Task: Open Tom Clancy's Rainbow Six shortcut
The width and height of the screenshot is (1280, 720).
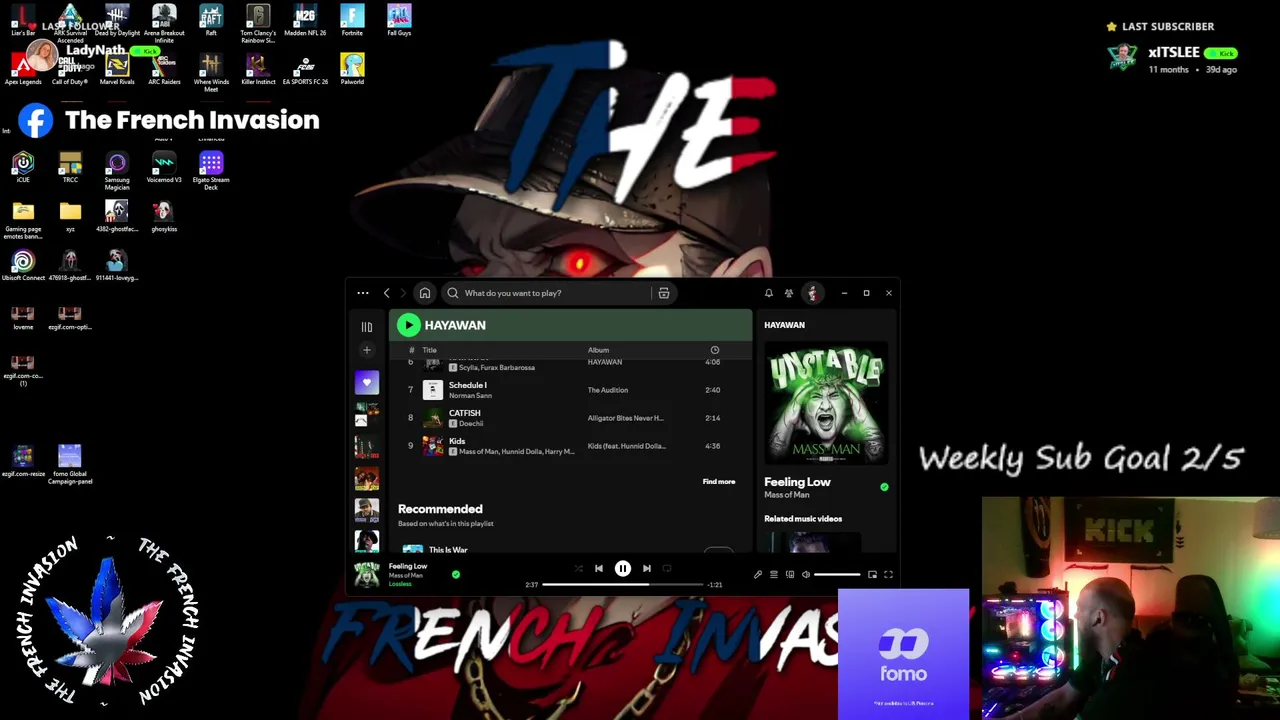Action: pos(258,24)
